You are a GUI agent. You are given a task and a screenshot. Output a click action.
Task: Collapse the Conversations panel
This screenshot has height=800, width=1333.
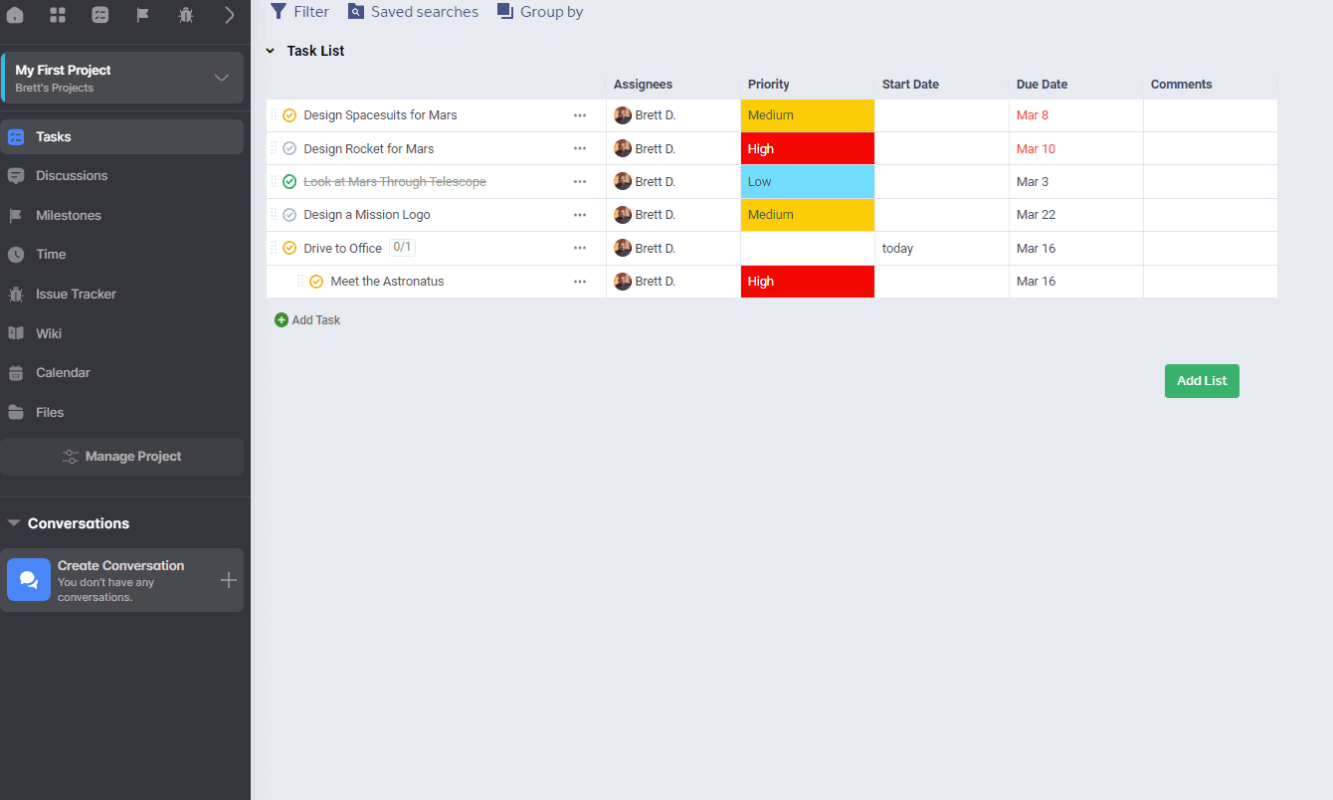14,523
